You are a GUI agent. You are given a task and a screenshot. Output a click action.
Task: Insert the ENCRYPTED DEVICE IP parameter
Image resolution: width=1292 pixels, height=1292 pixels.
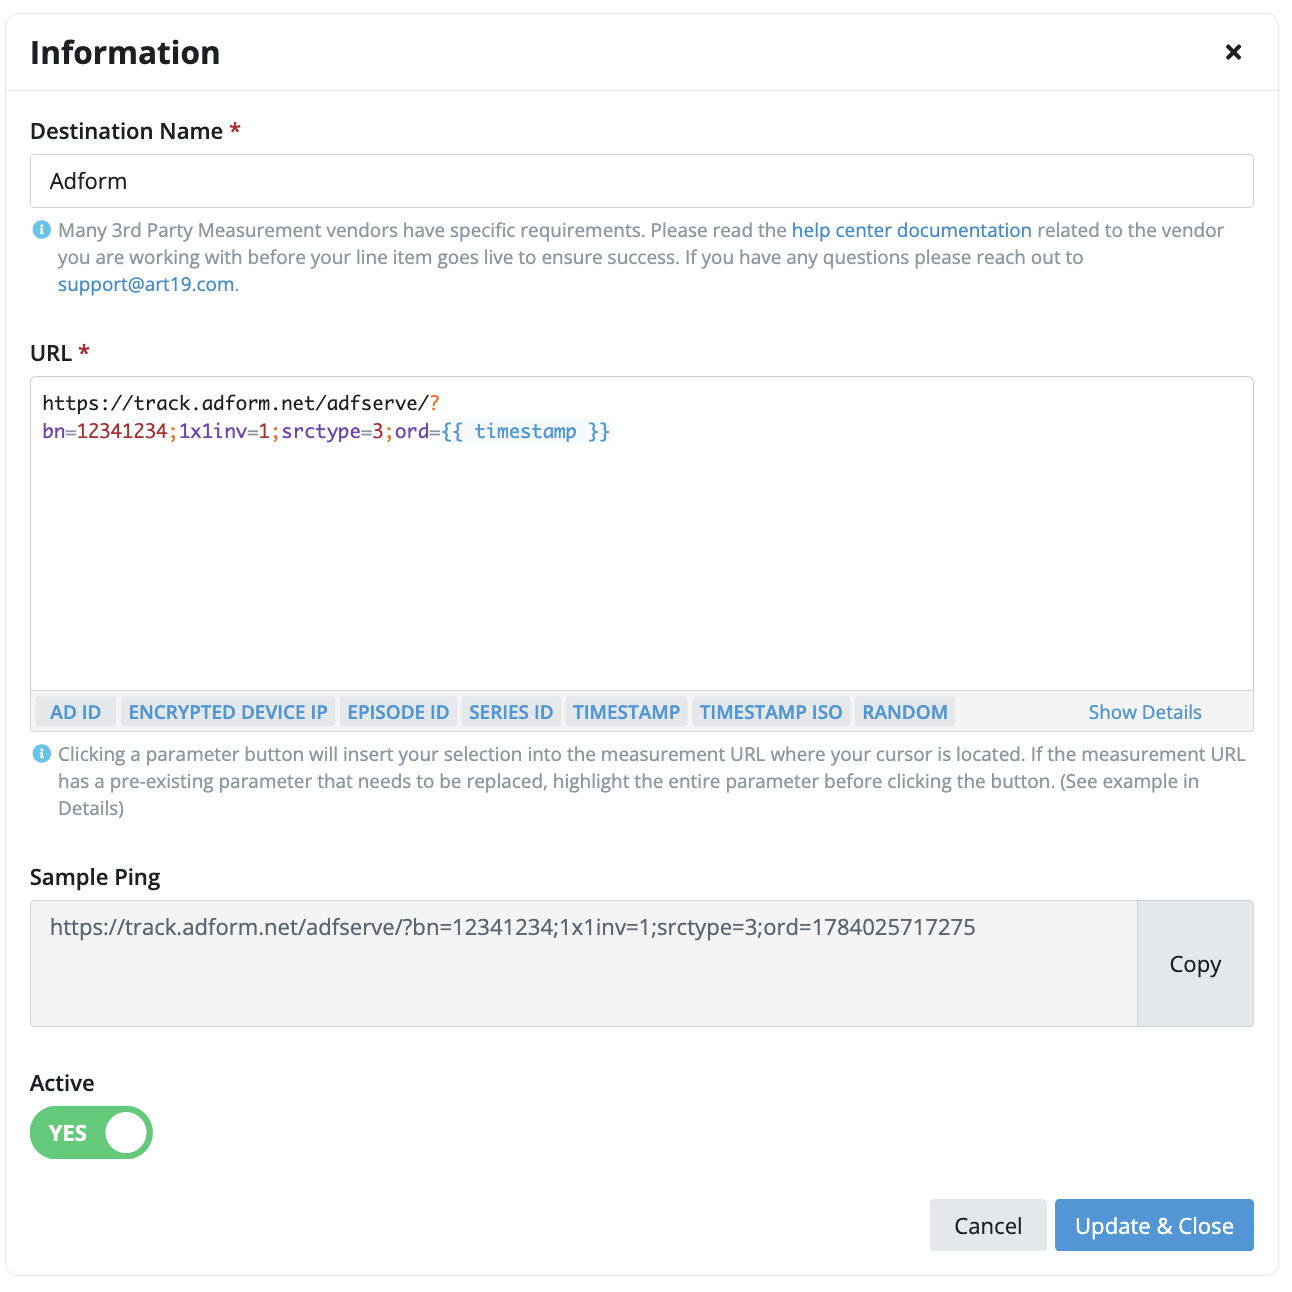228,712
